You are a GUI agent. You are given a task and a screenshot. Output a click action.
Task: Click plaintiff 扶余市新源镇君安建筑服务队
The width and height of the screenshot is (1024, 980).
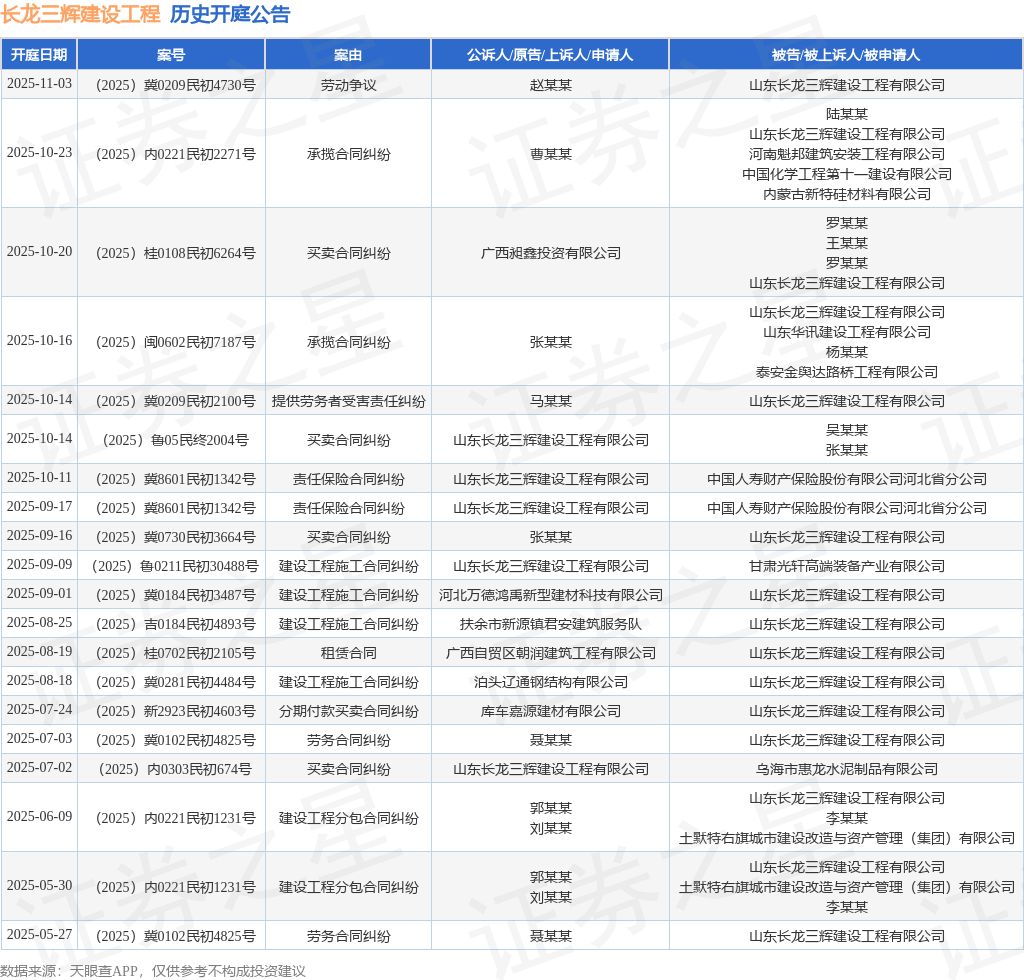(551, 625)
